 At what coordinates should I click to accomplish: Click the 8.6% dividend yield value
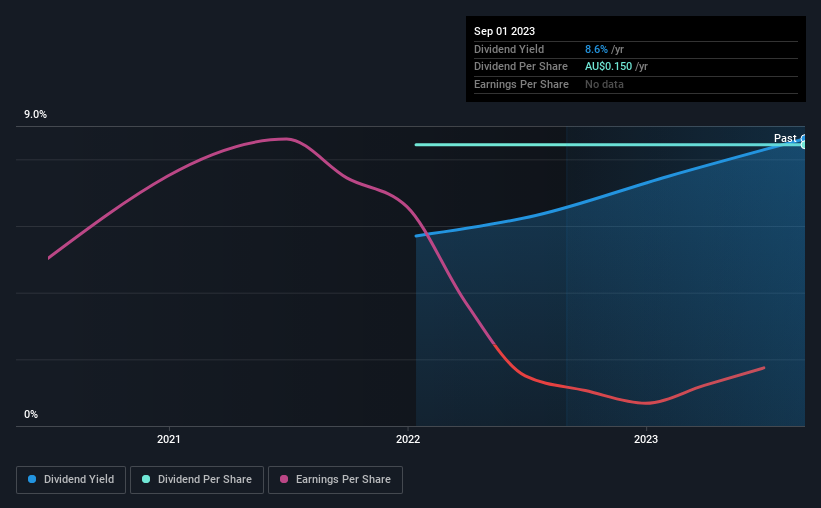click(596, 49)
